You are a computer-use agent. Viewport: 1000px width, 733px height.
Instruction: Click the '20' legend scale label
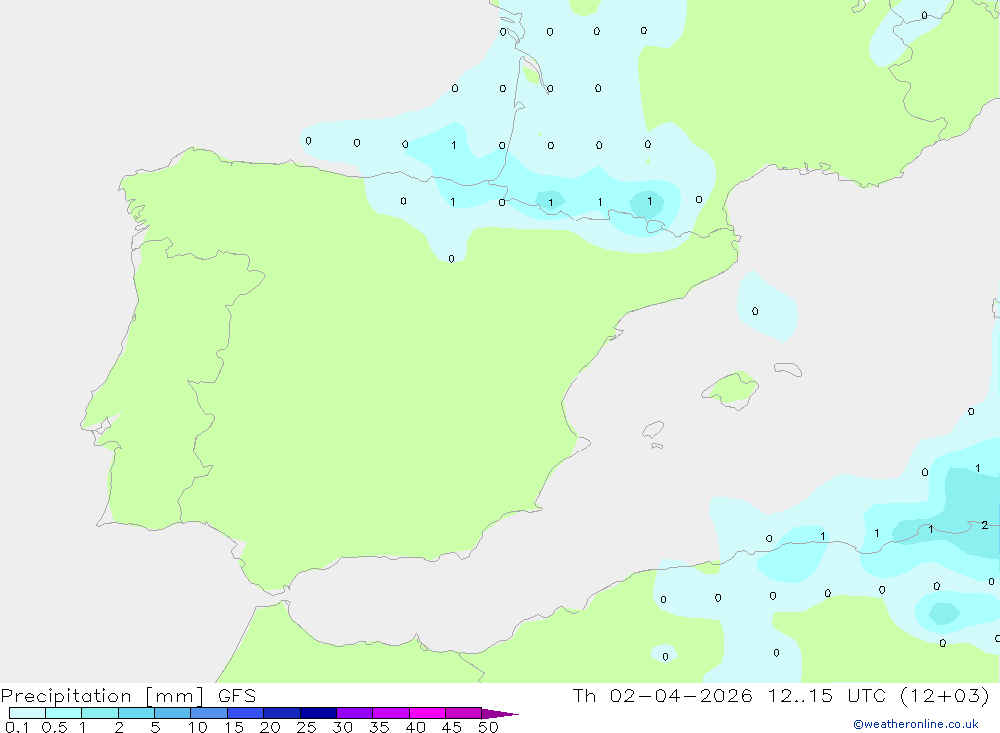270,727
